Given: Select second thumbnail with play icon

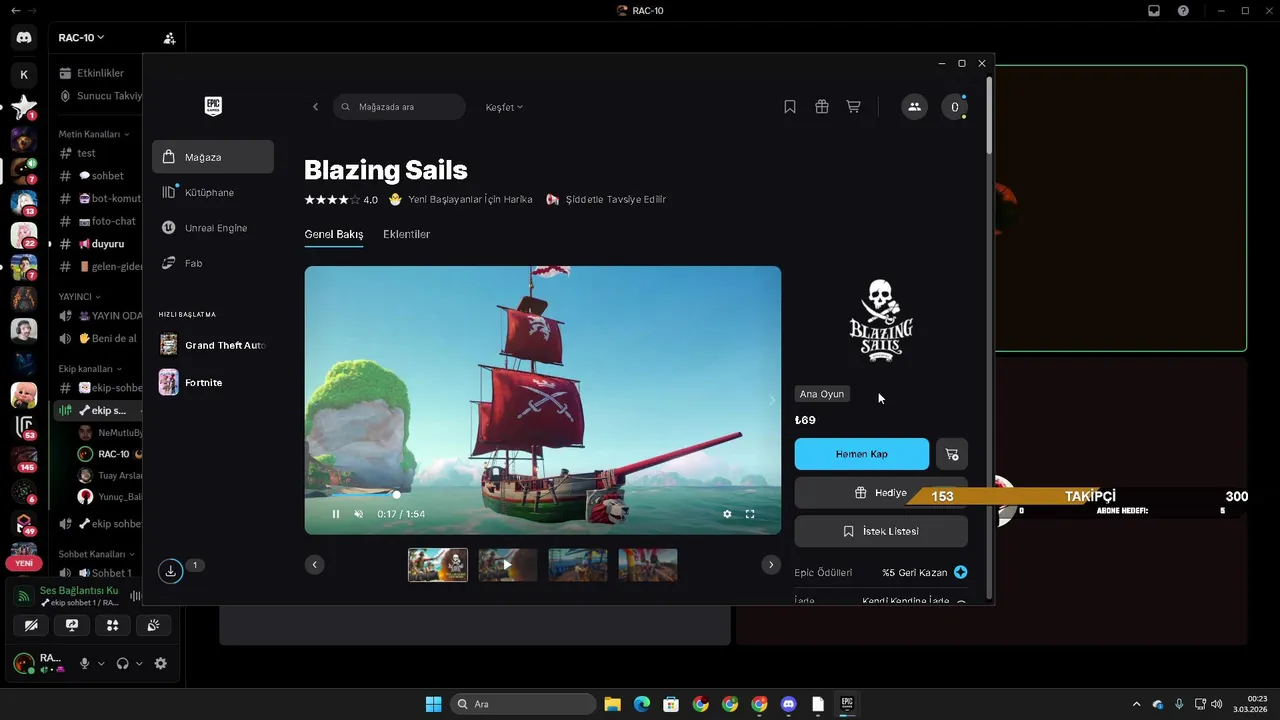Looking at the screenshot, I should 508,565.
